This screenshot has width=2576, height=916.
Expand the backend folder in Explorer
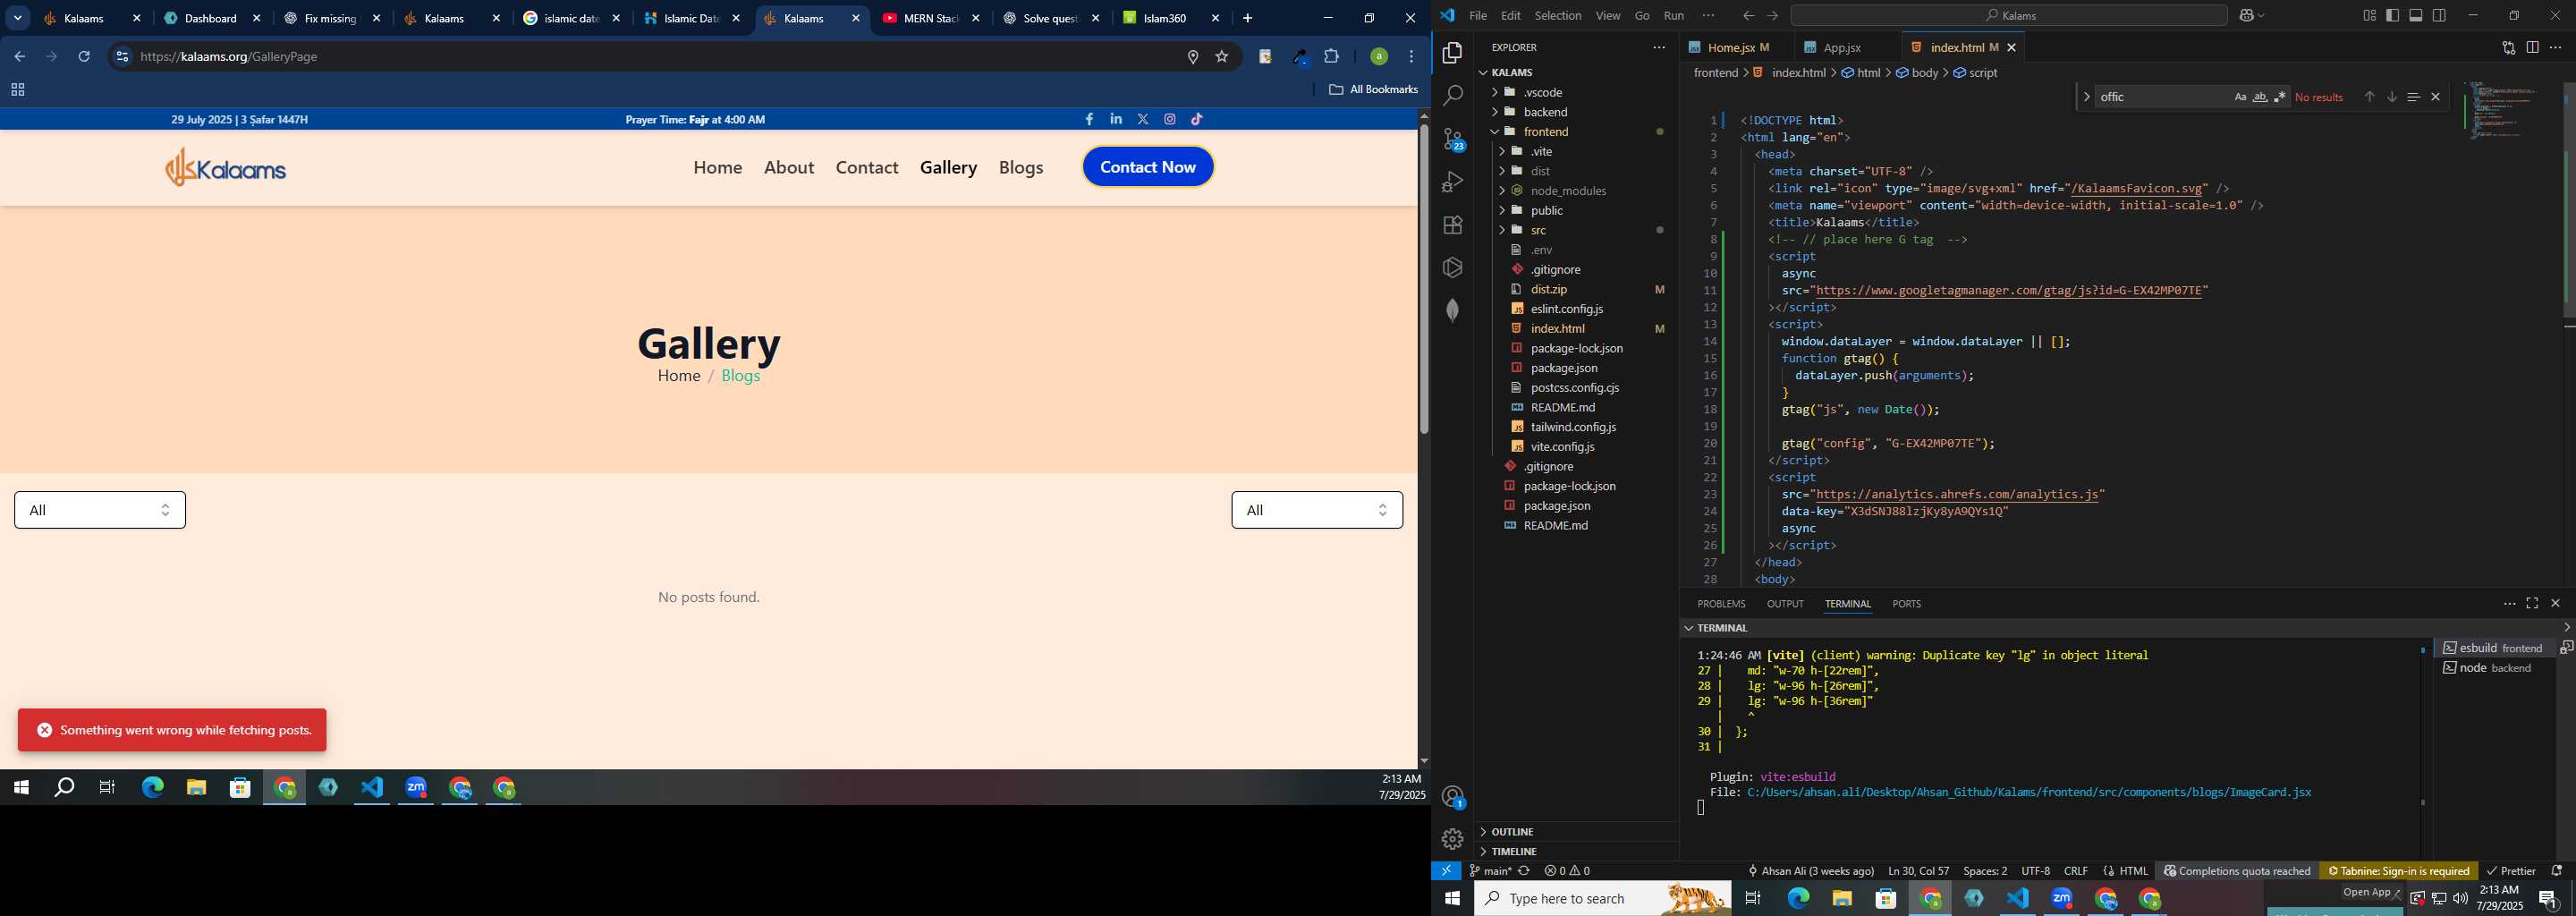click(x=1577, y=112)
